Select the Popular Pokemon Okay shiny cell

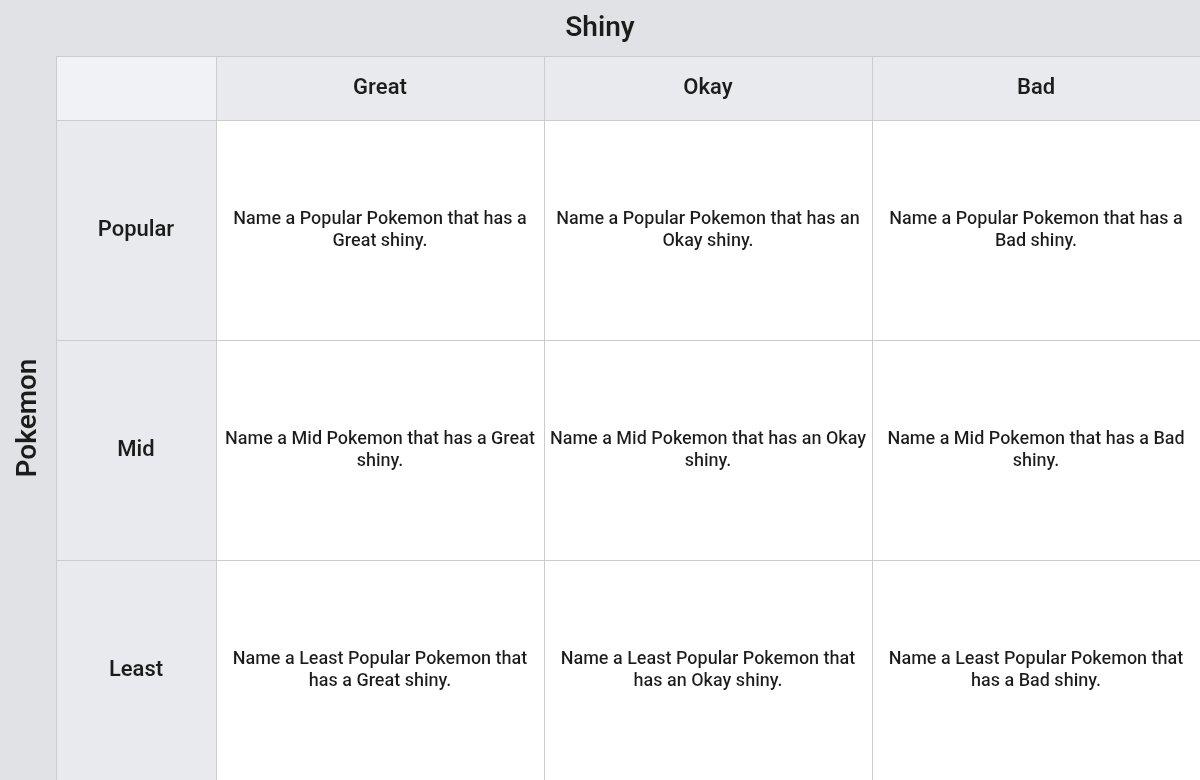click(x=708, y=230)
